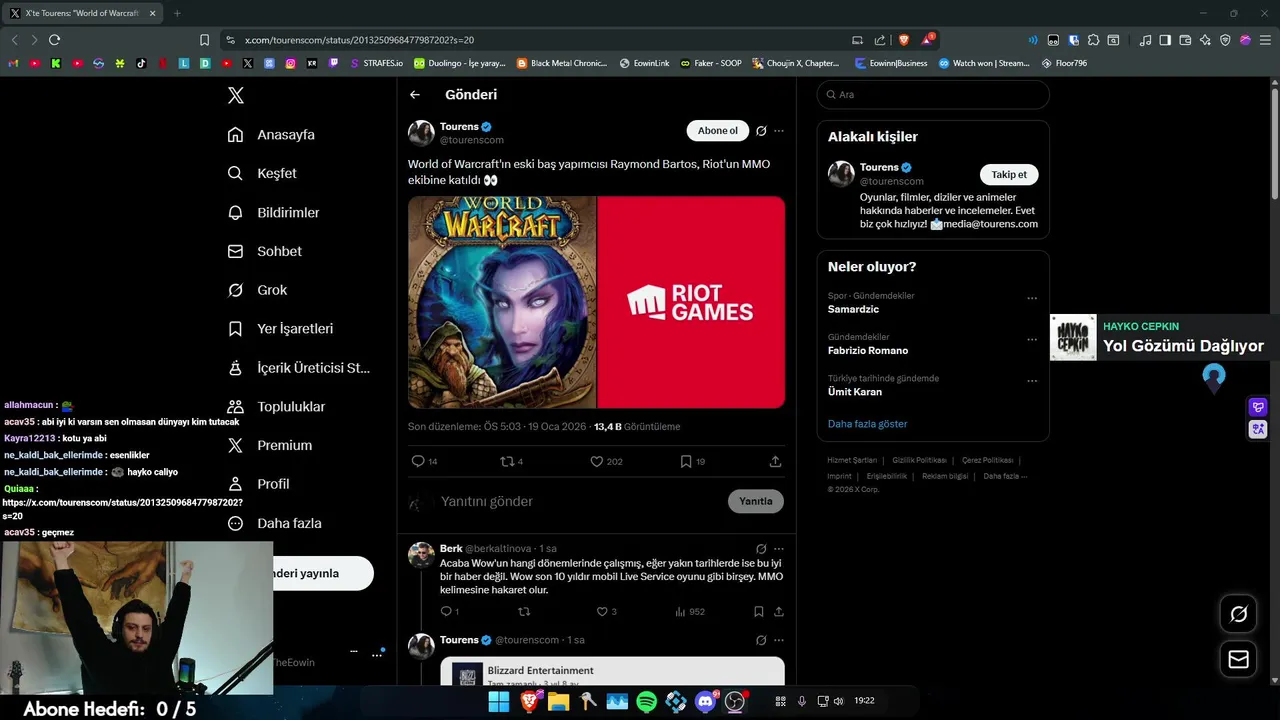Open Ümit Karan trend options menu

point(1032,381)
